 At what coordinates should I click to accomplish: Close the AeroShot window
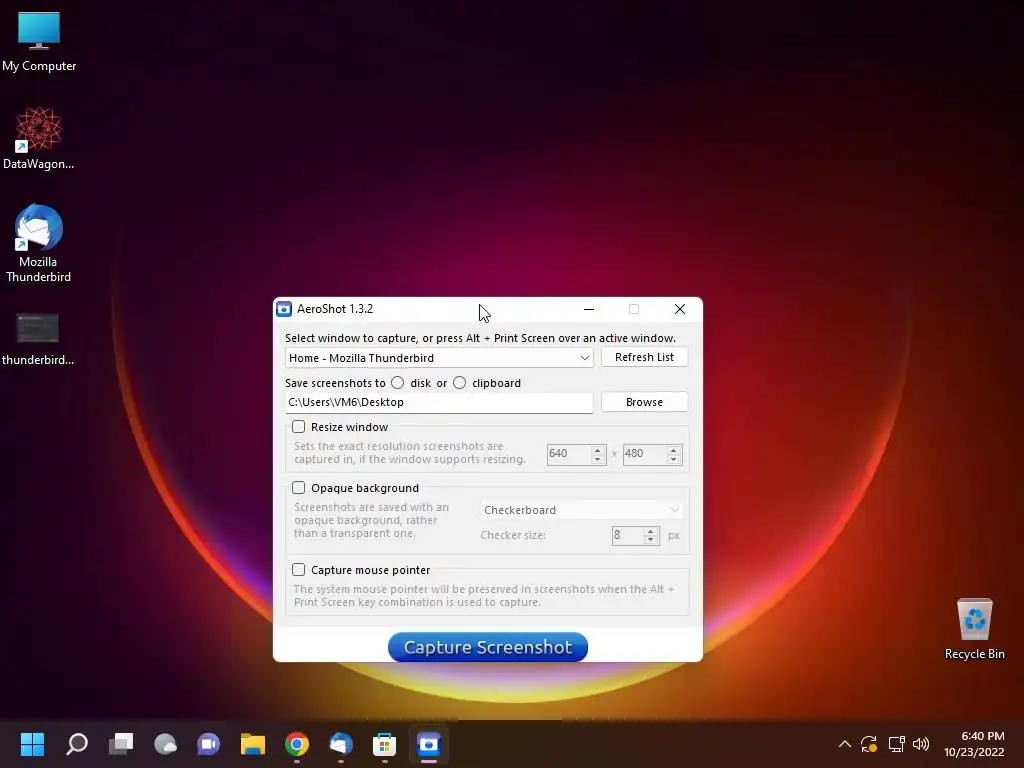coord(680,309)
